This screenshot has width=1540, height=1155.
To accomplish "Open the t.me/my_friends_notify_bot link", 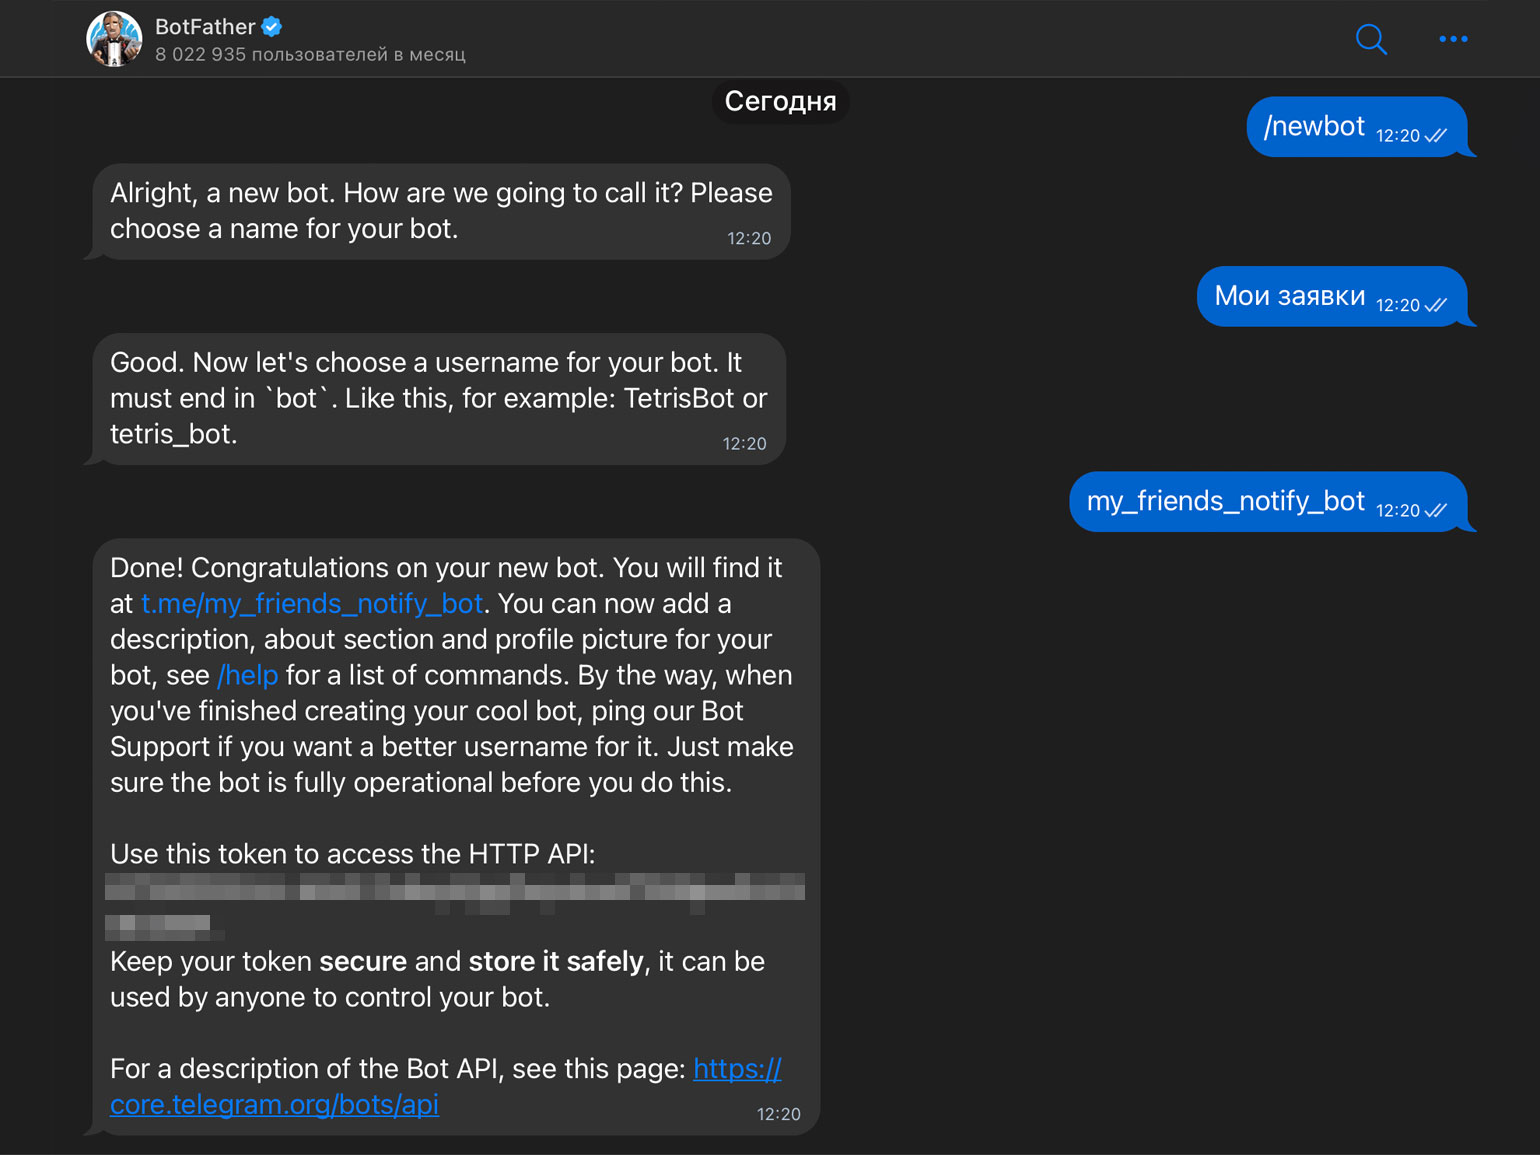I will [x=312, y=604].
